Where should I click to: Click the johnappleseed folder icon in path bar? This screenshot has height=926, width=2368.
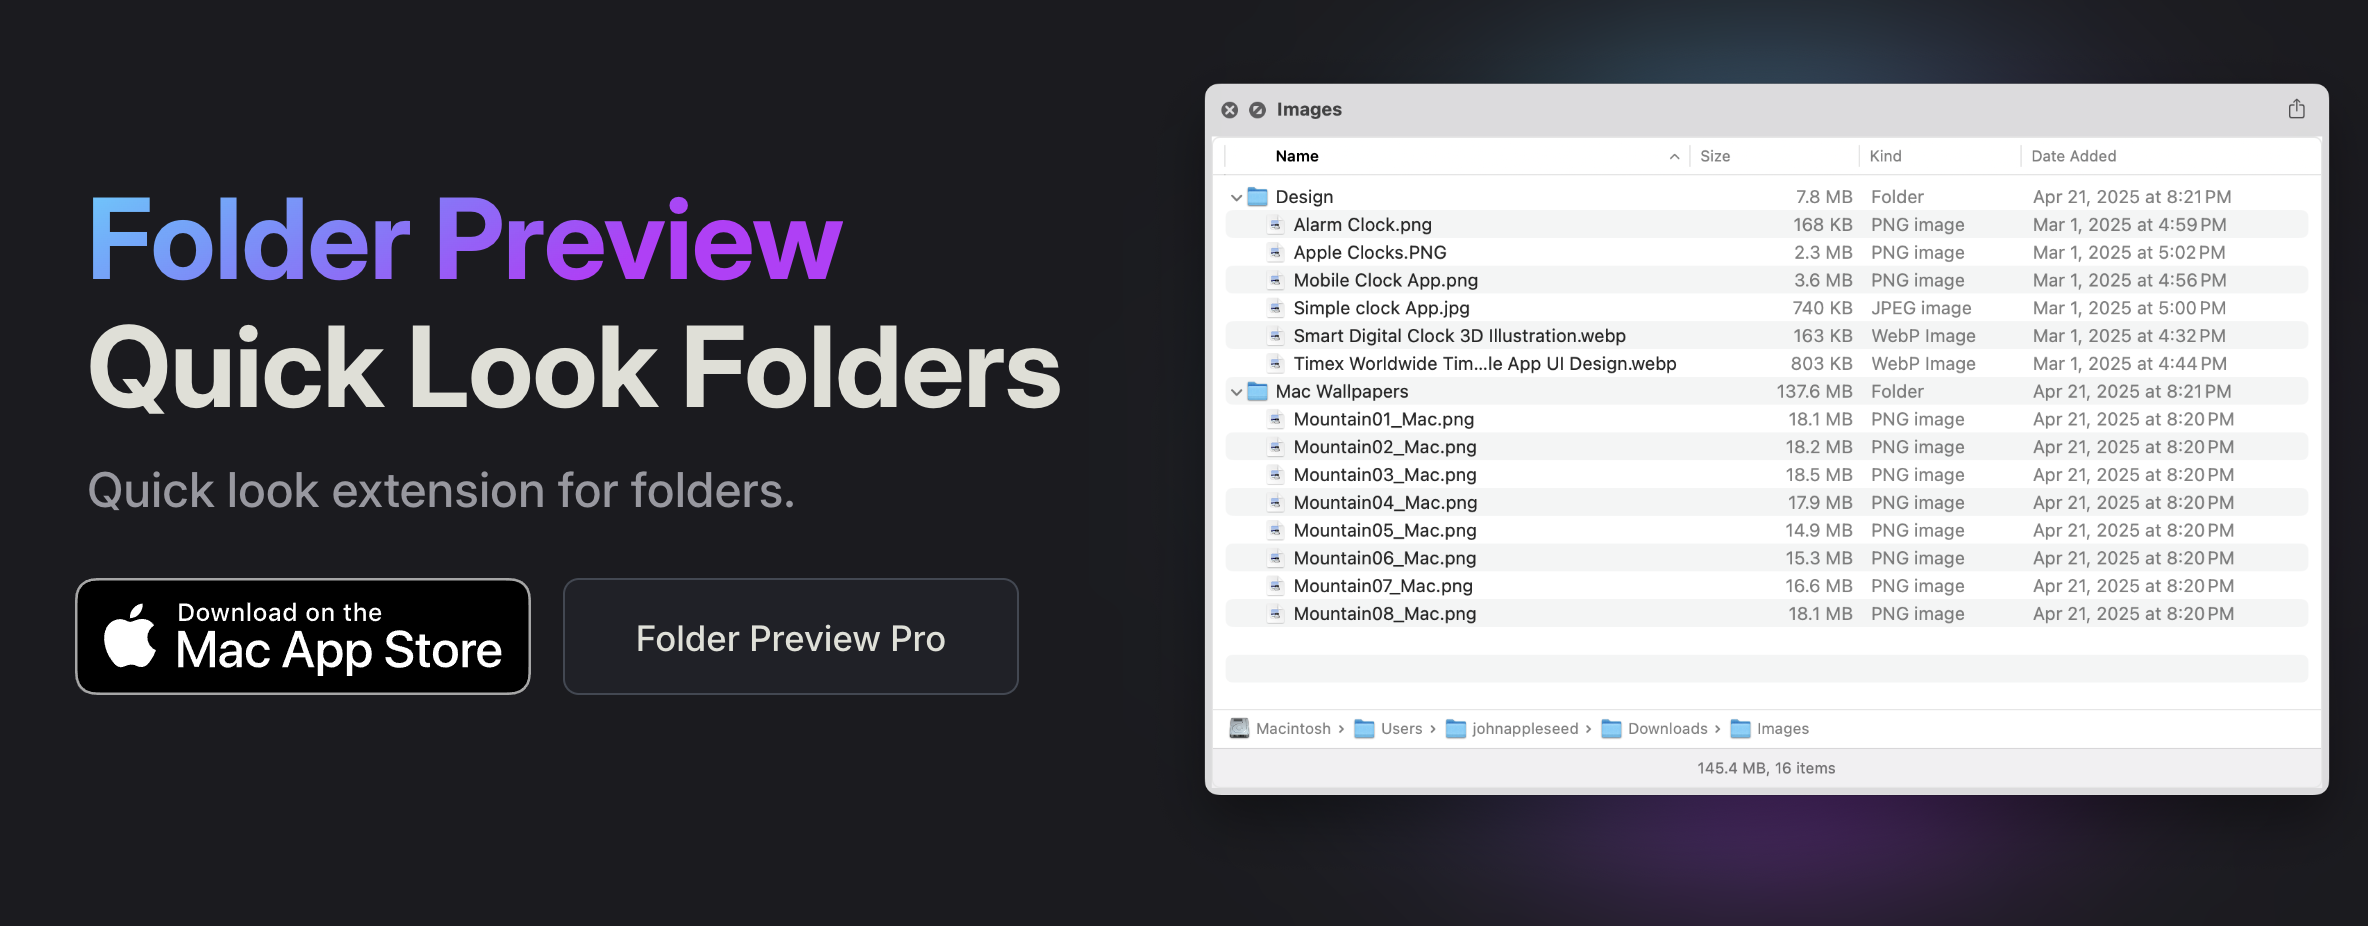pos(1456,729)
